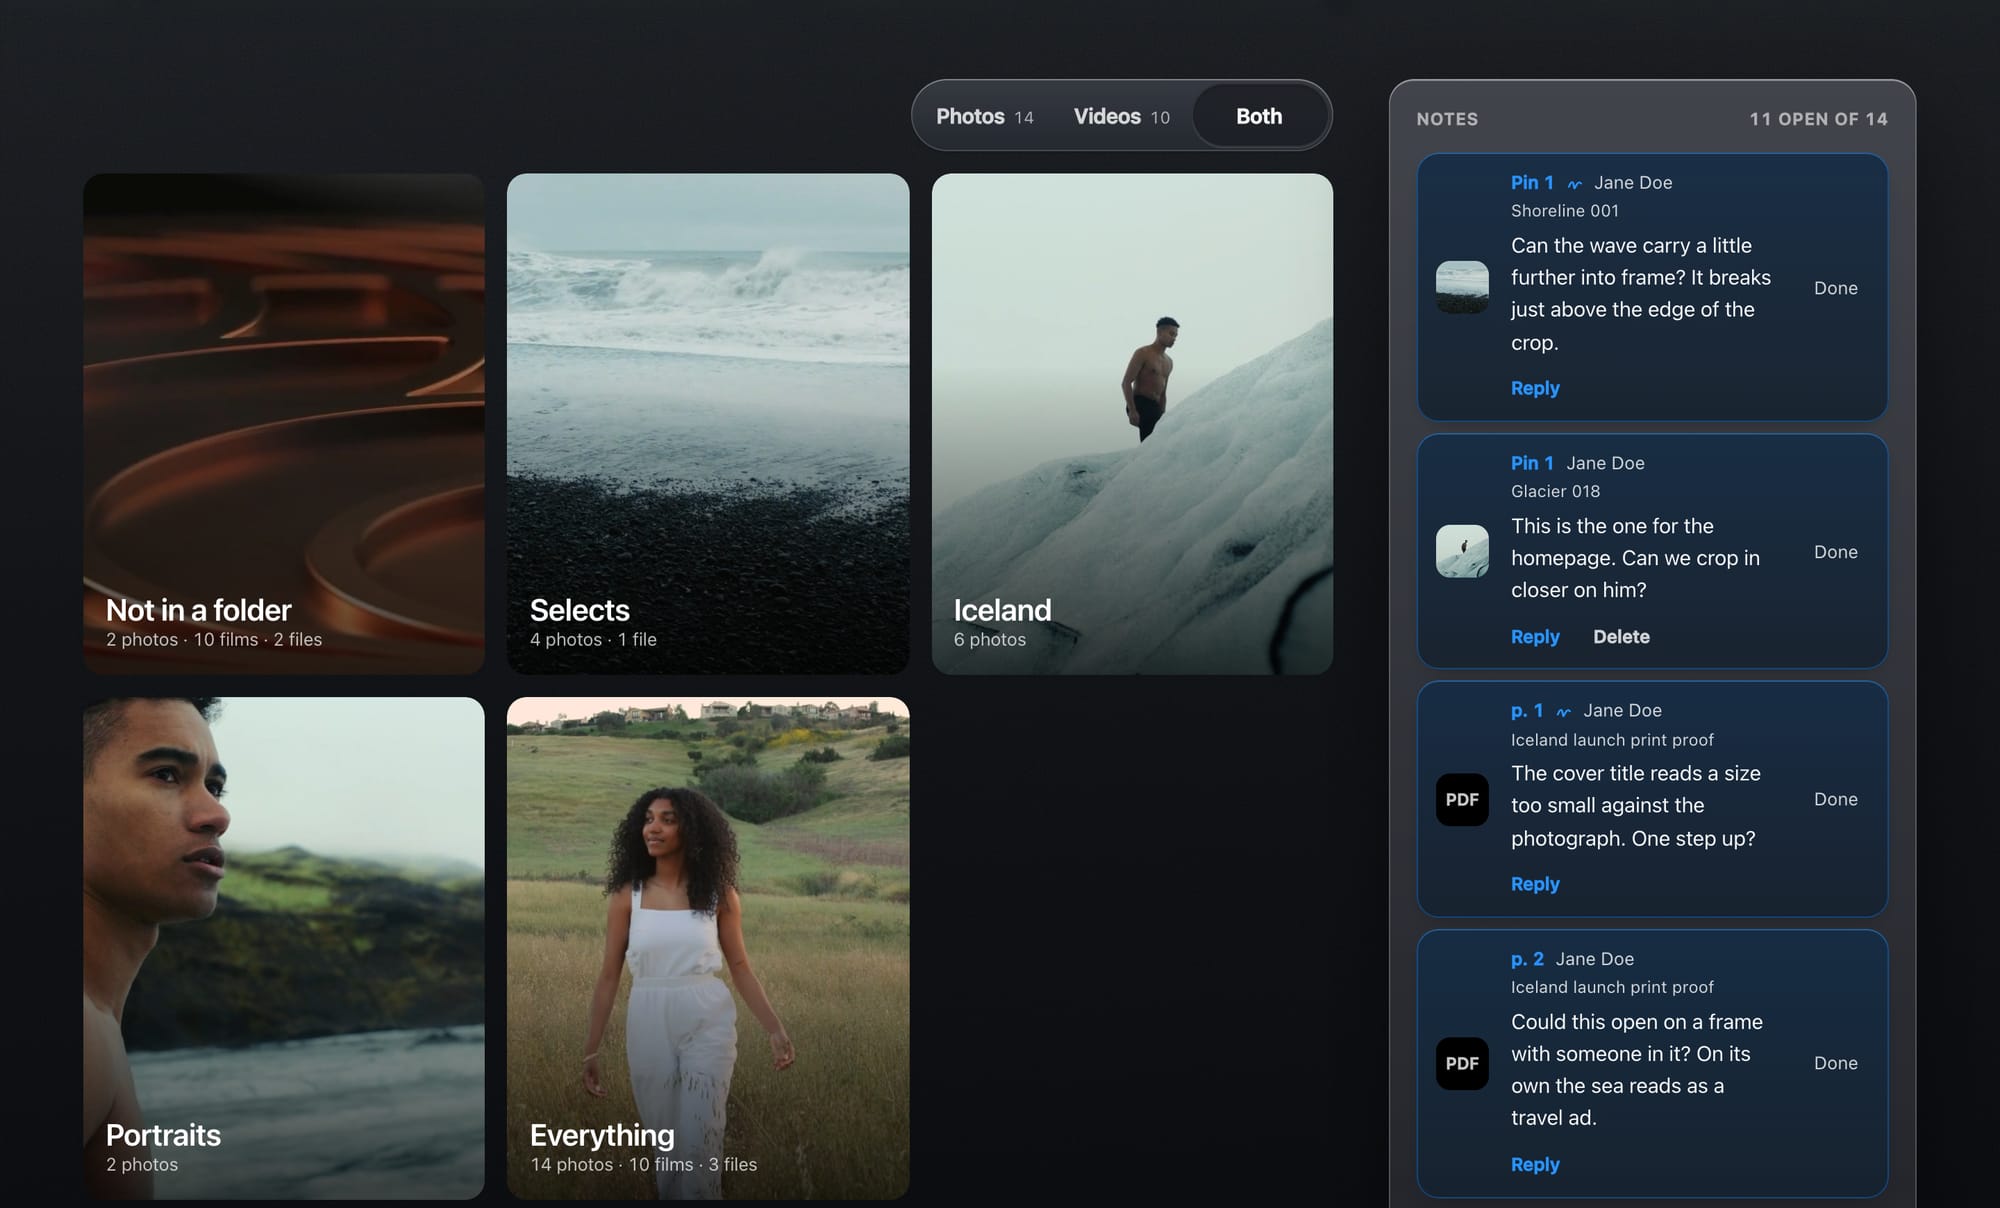Mark the Glacier 018 note as Done
Viewport: 2000px width, 1208px height.
1836,552
